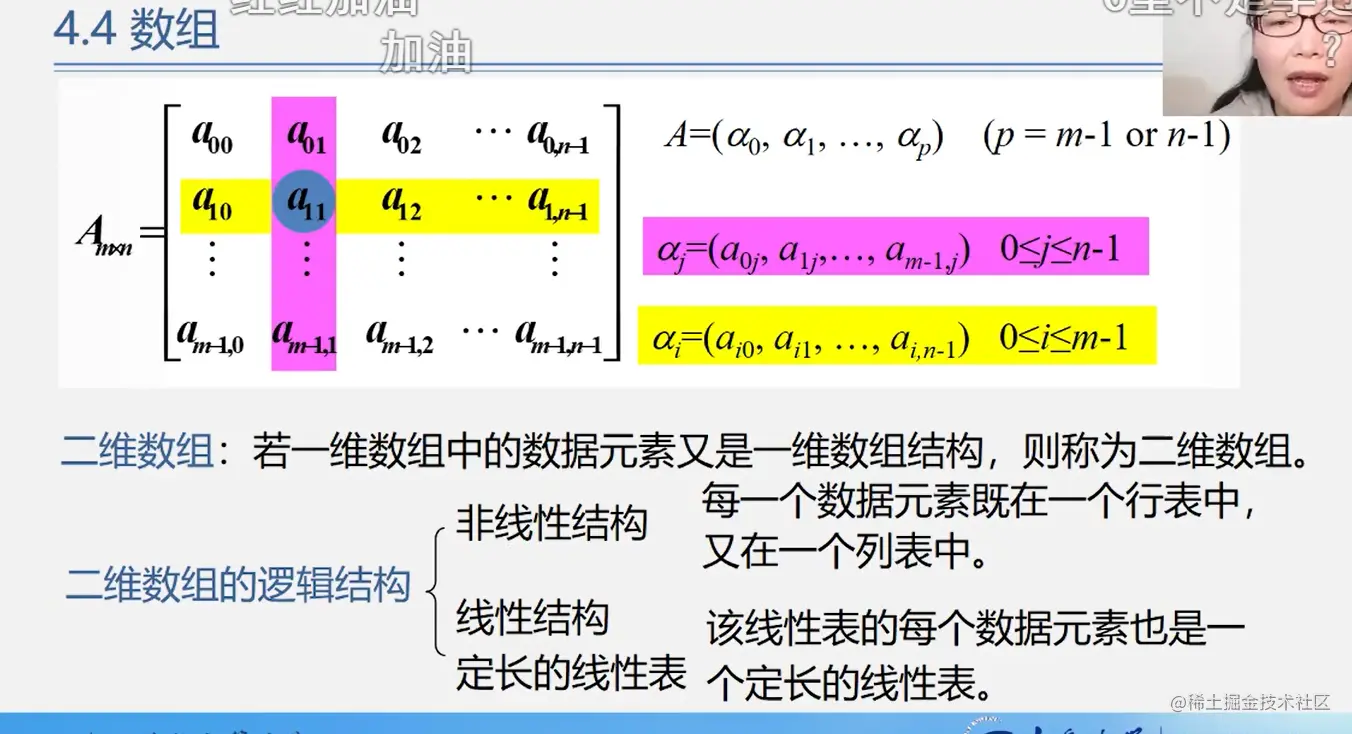The image size is (1352, 734).
Task: Click the text "非线性结构"
Action: (552, 523)
